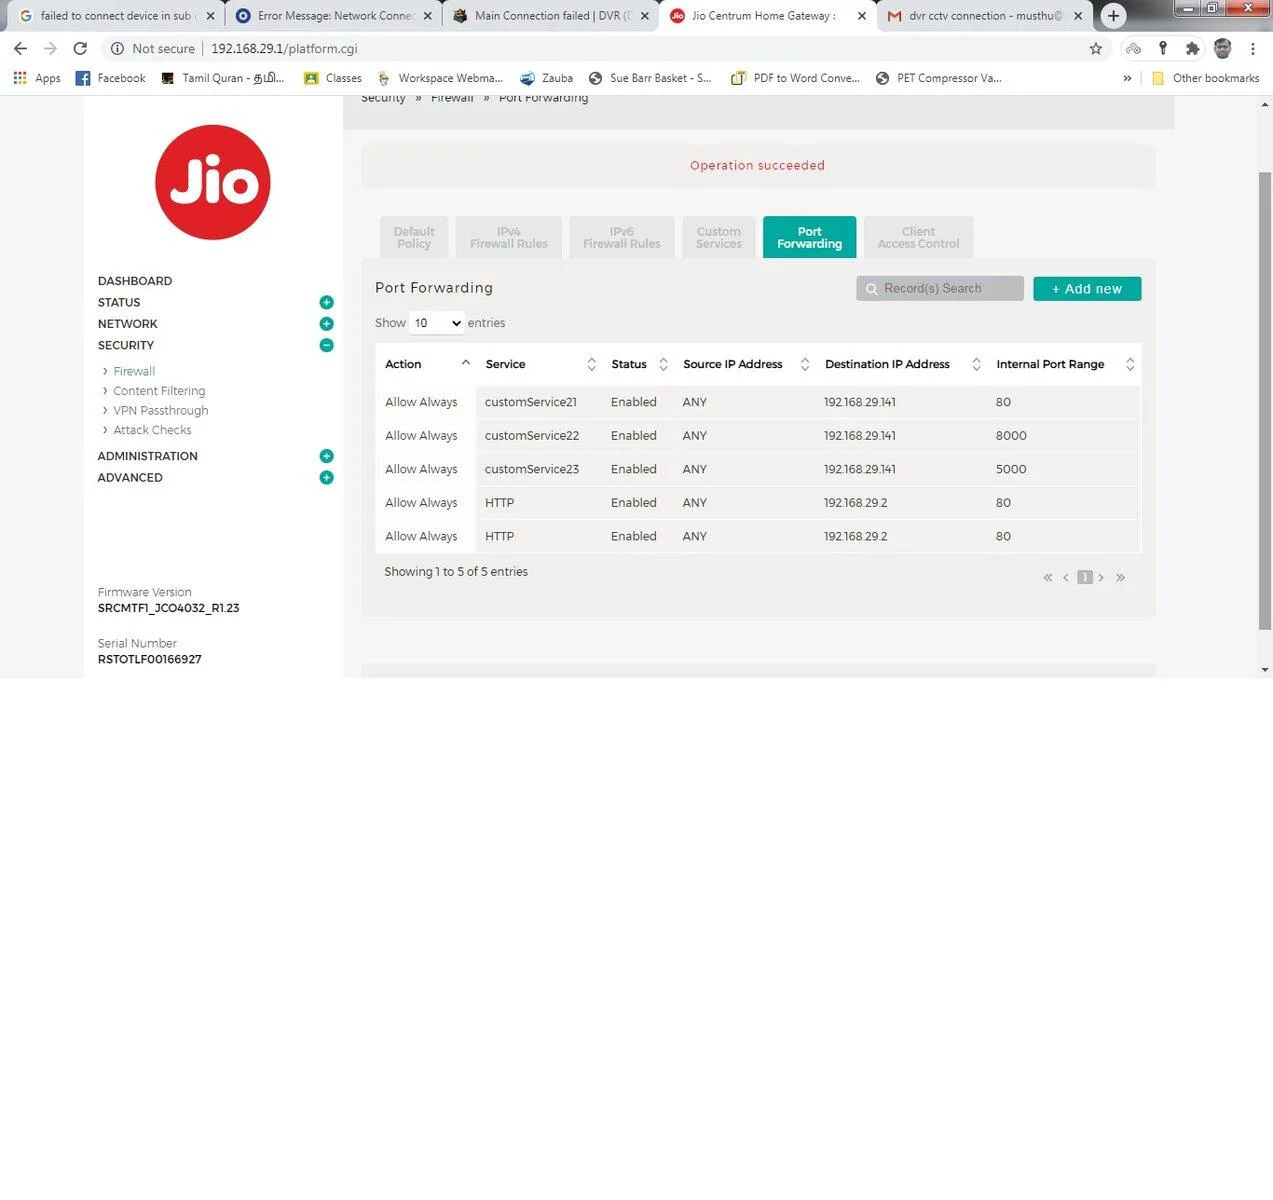
Task: Open the Client Access Control tab
Action: (918, 238)
